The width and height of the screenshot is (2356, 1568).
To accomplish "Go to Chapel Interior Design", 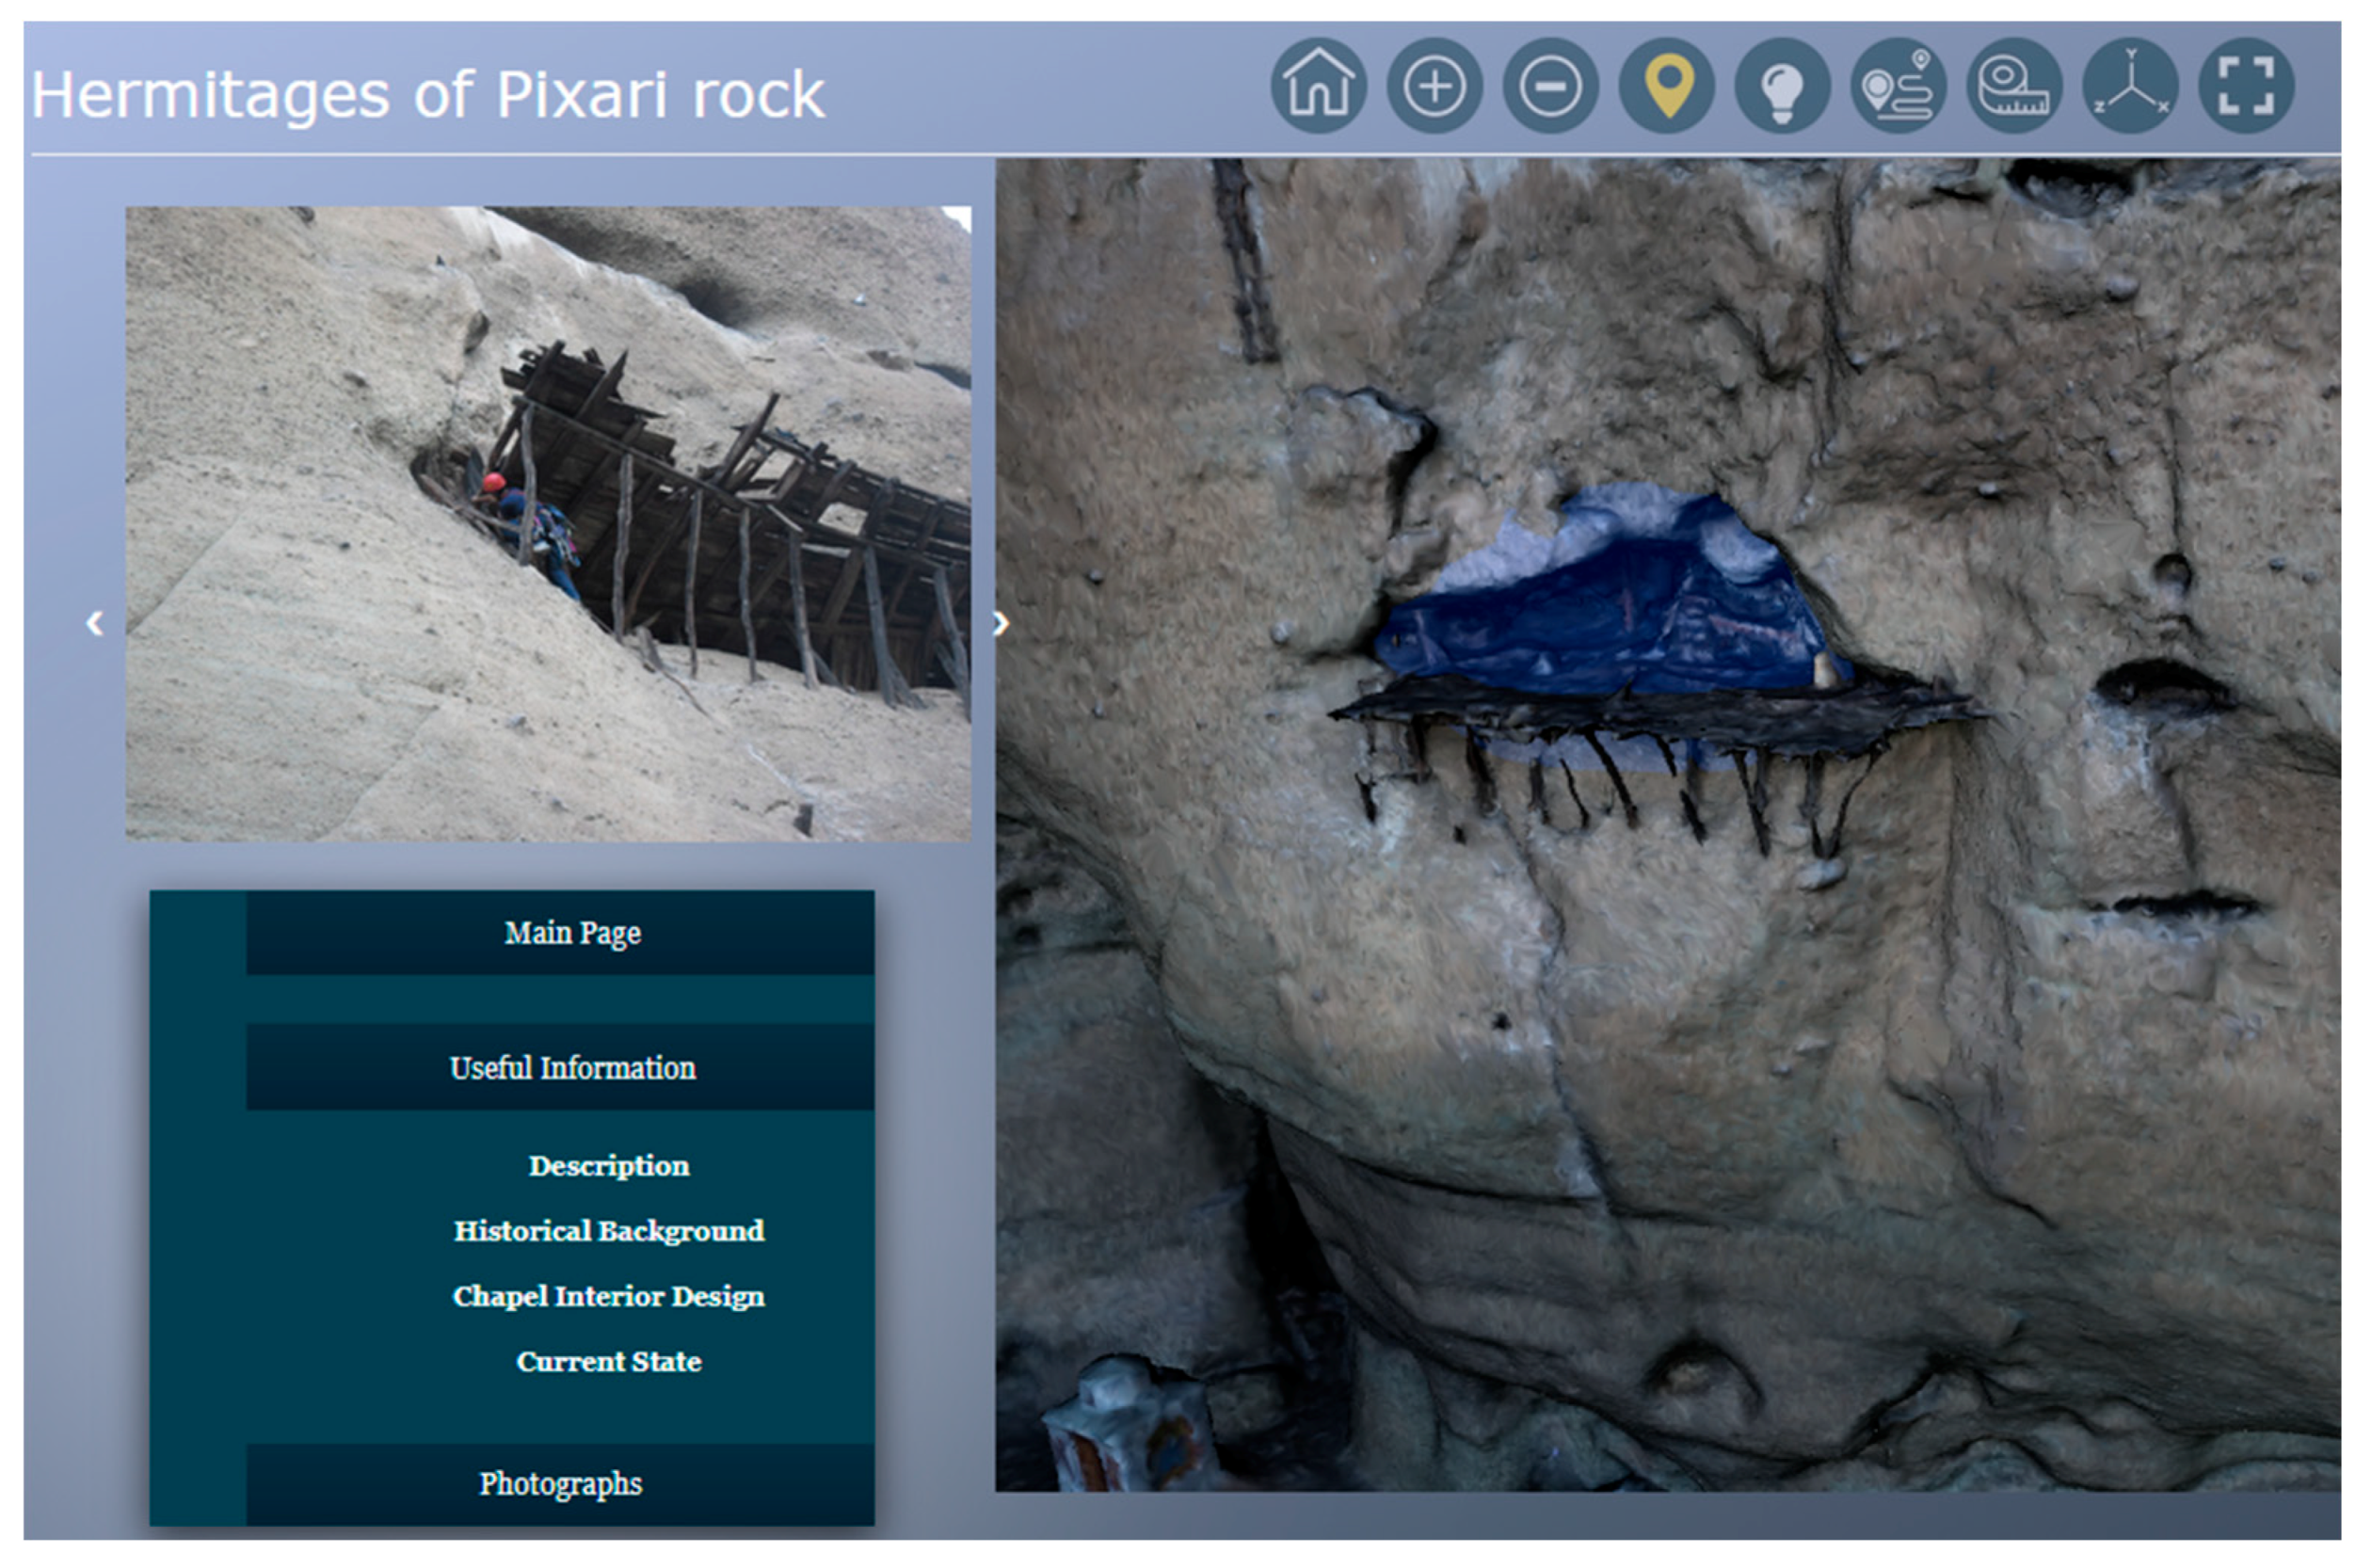I will pyautogui.click(x=608, y=1296).
